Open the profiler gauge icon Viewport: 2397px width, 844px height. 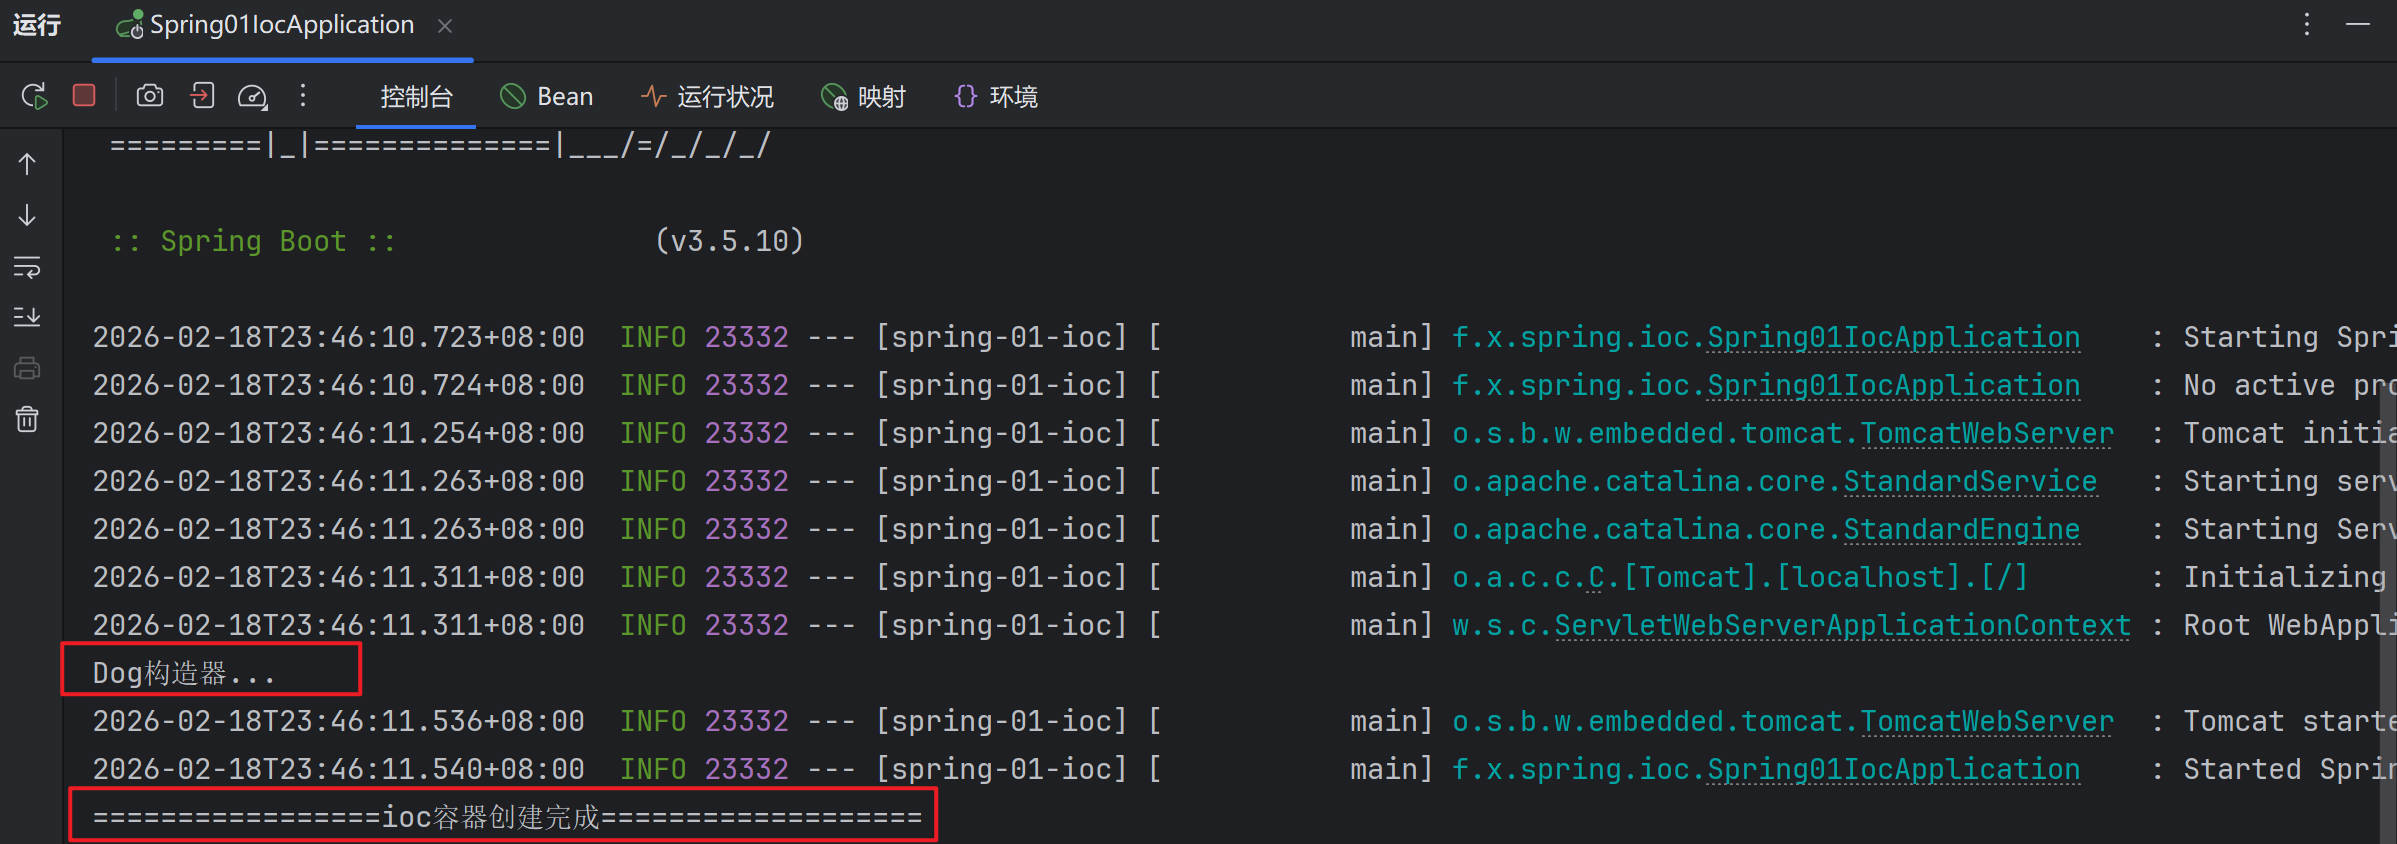(x=252, y=96)
